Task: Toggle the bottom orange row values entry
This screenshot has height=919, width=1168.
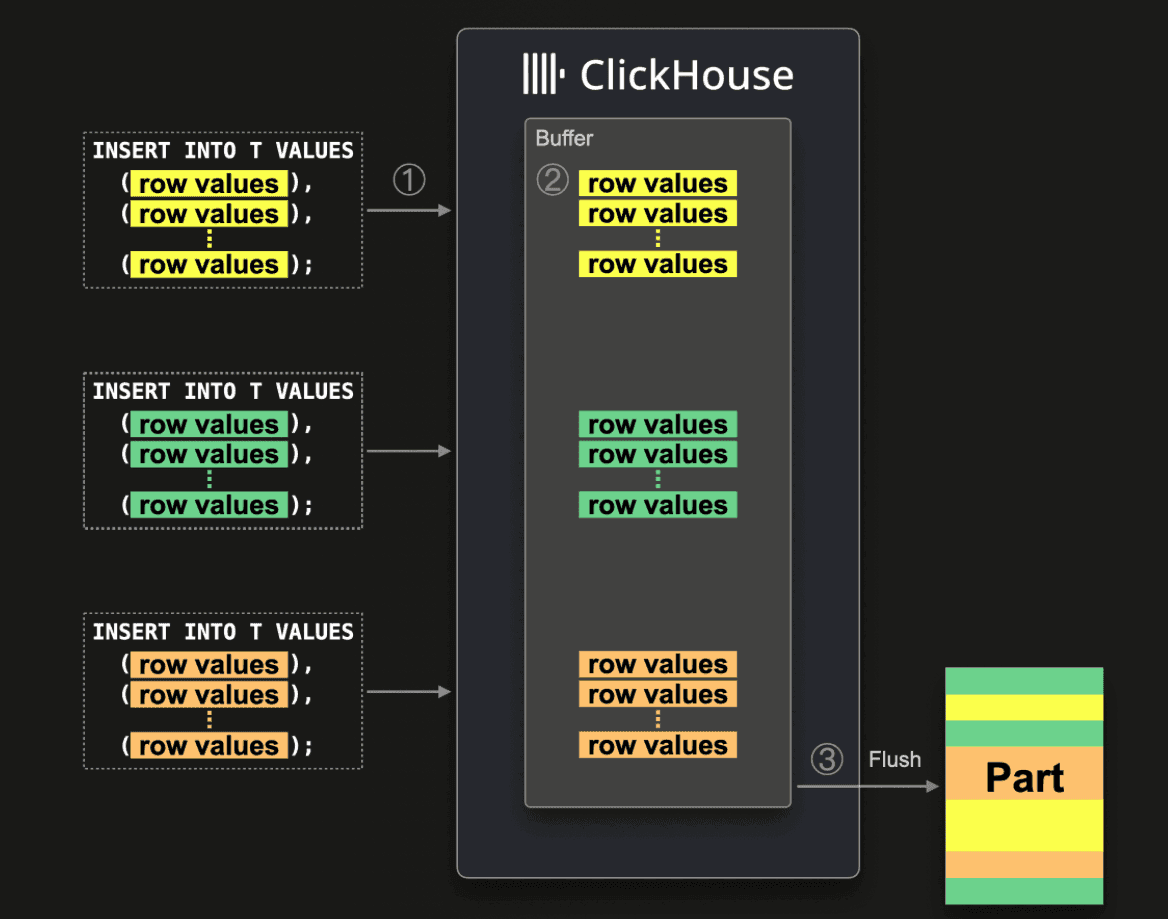Action: pos(657,744)
